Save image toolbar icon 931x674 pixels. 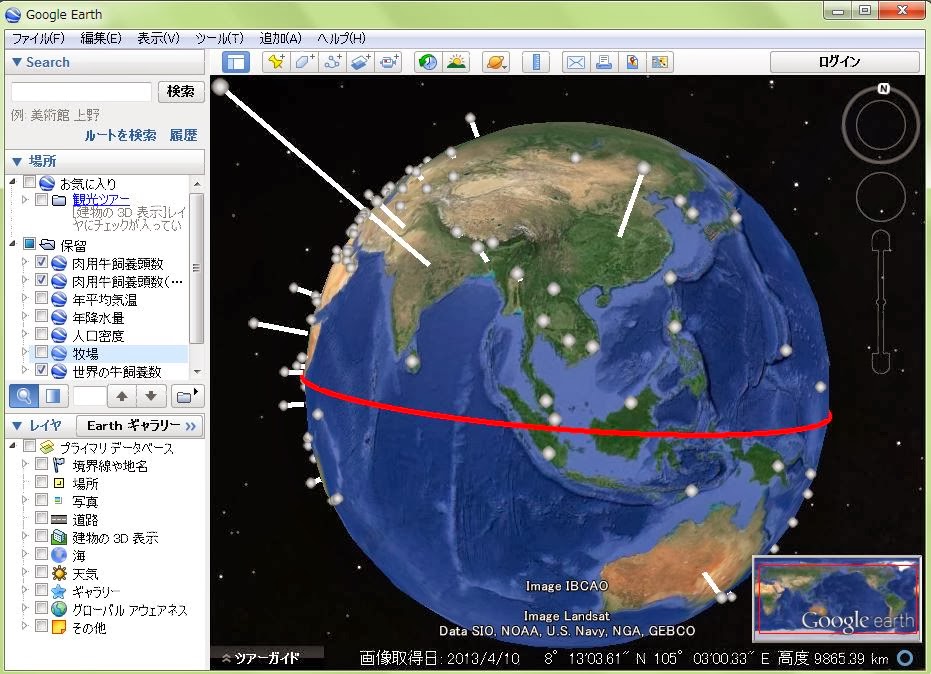660,62
